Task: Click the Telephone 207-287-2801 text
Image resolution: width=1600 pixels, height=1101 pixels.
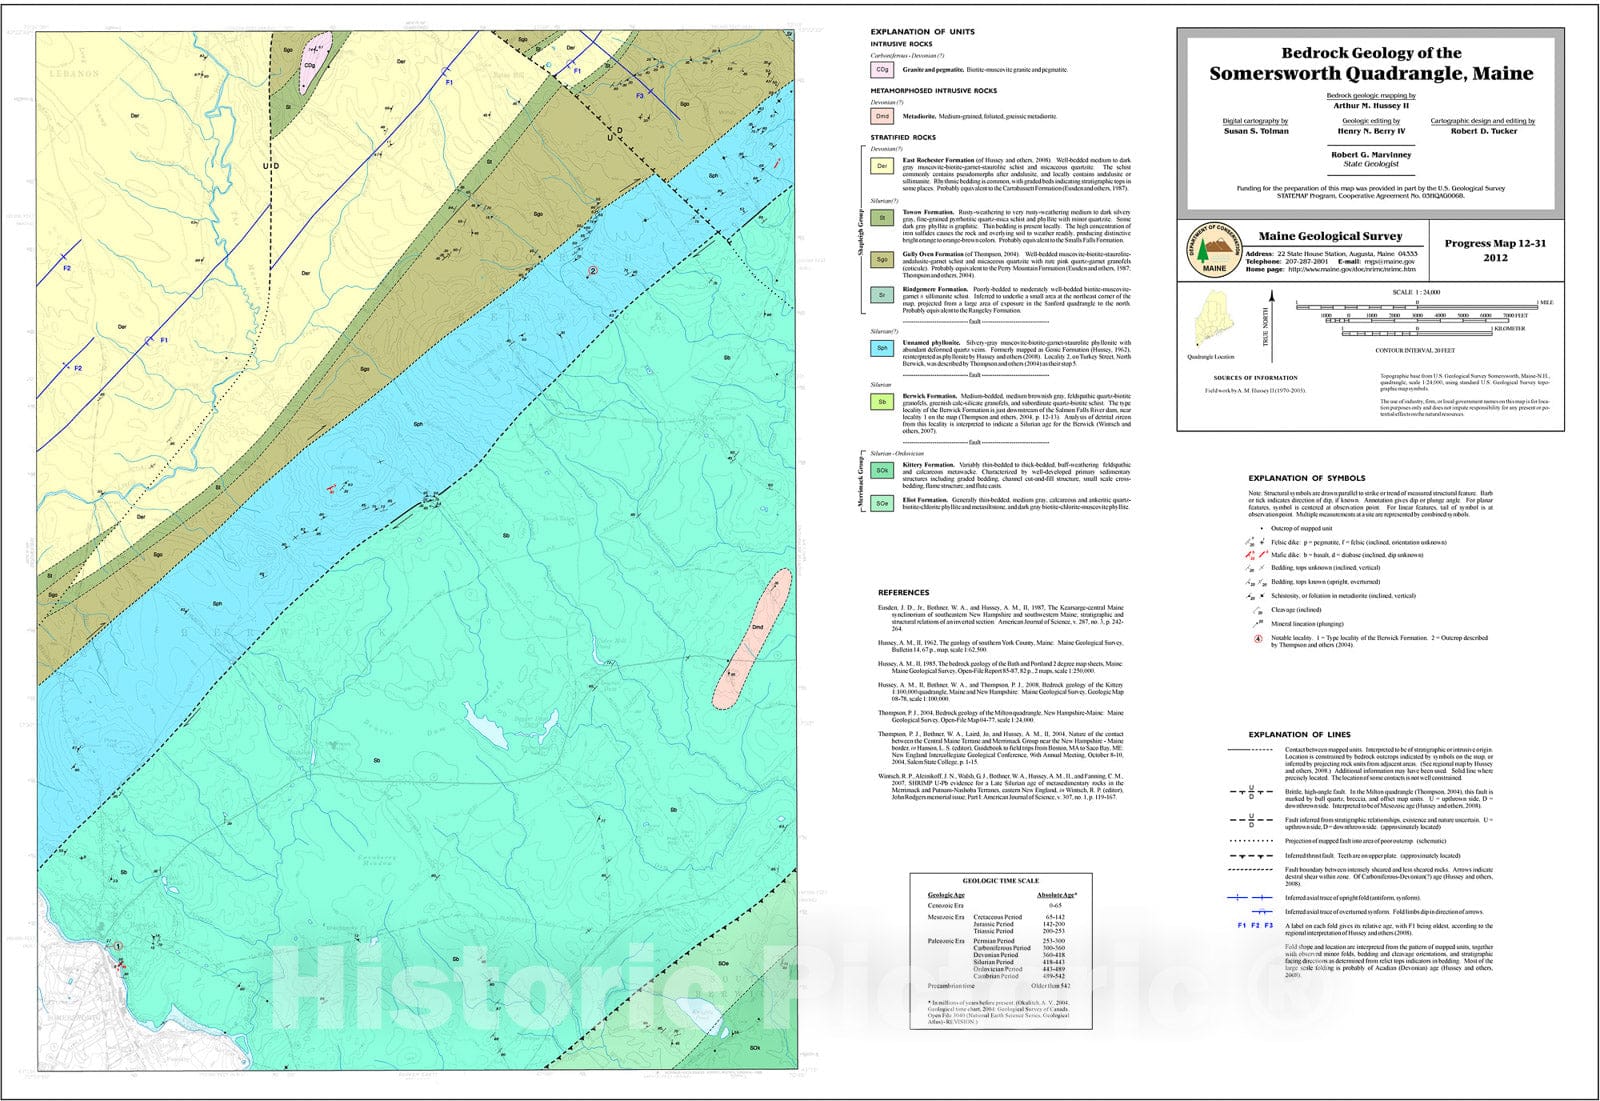Action: point(1287,261)
